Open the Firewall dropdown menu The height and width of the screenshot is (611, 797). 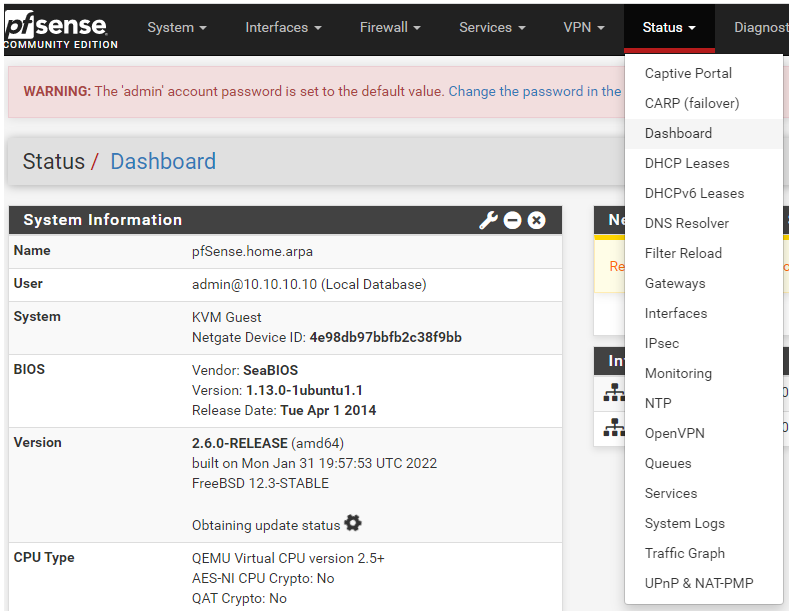pos(390,27)
